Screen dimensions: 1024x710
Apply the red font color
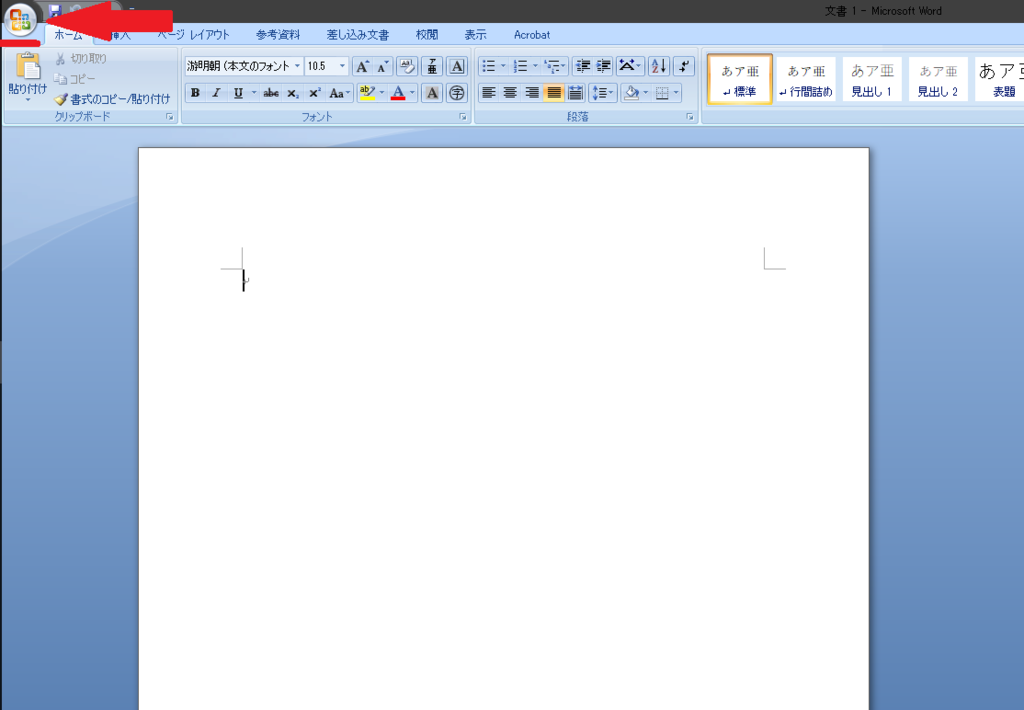(398, 93)
